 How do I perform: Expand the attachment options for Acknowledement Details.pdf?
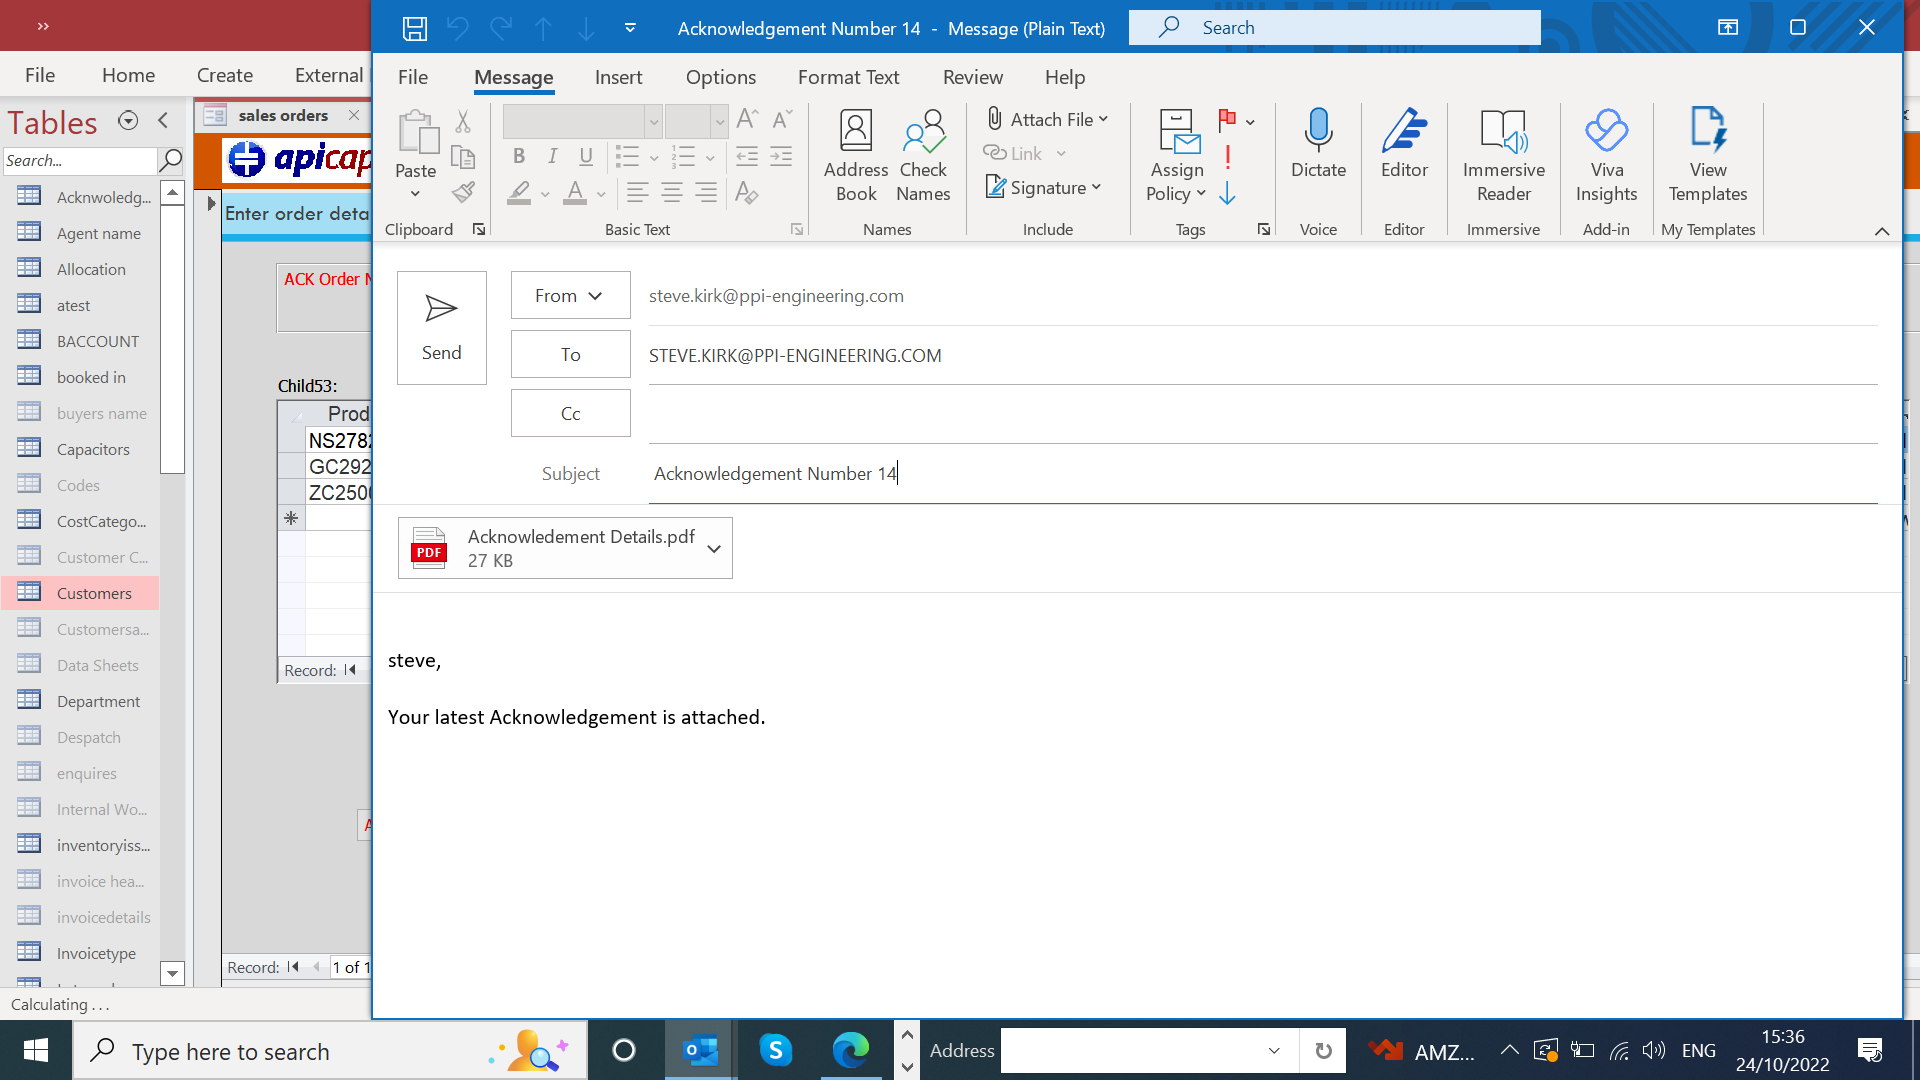coord(713,549)
